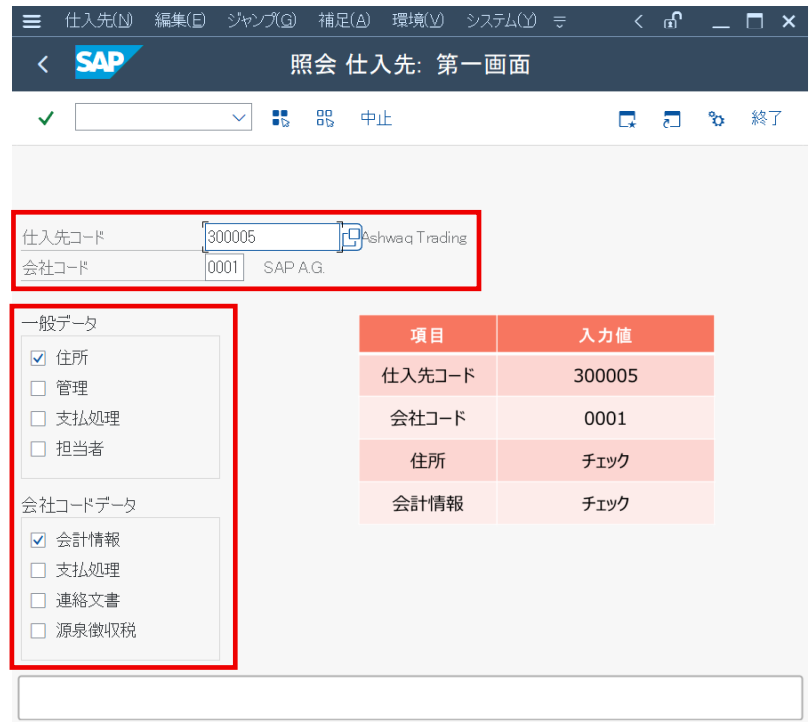Click the SAP logo
The image size is (810, 724).
click(108, 62)
